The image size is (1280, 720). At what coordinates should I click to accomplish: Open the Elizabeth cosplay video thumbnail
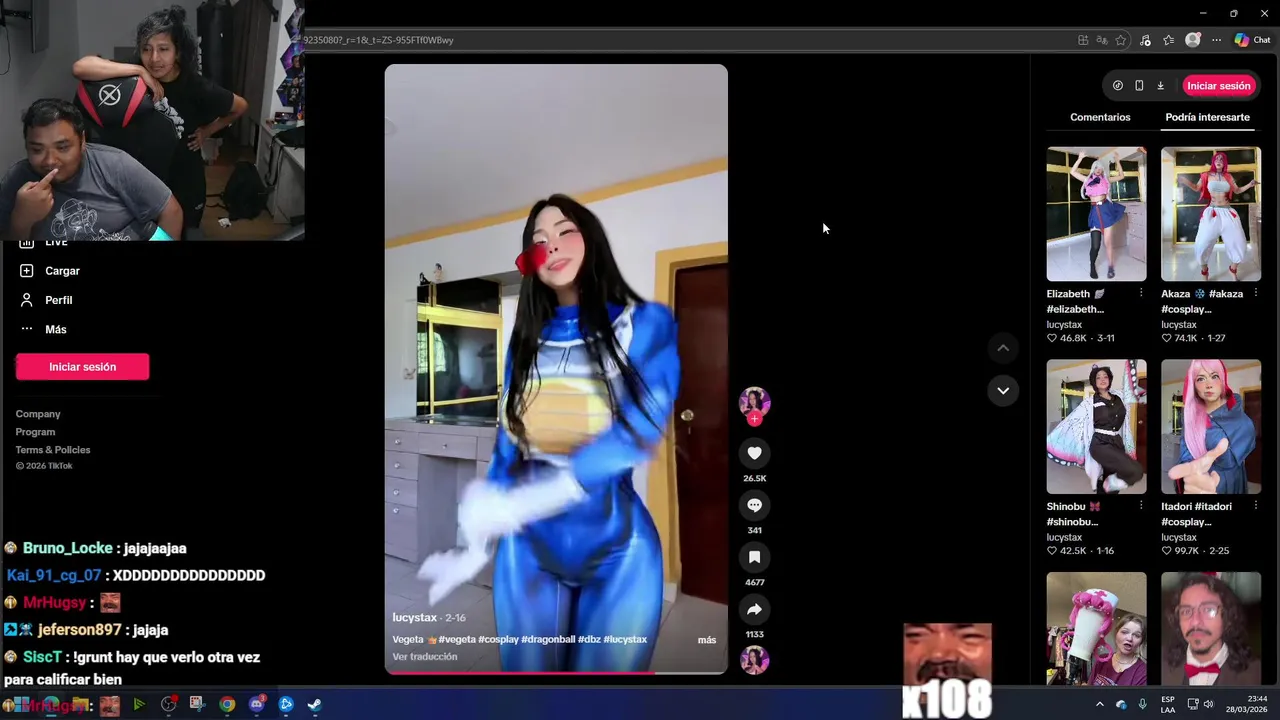point(1096,214)
